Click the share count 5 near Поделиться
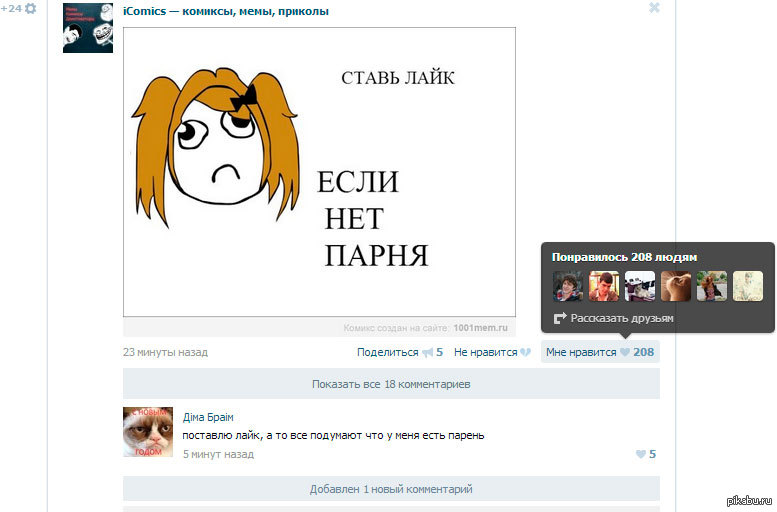 (x=440, y=352)
